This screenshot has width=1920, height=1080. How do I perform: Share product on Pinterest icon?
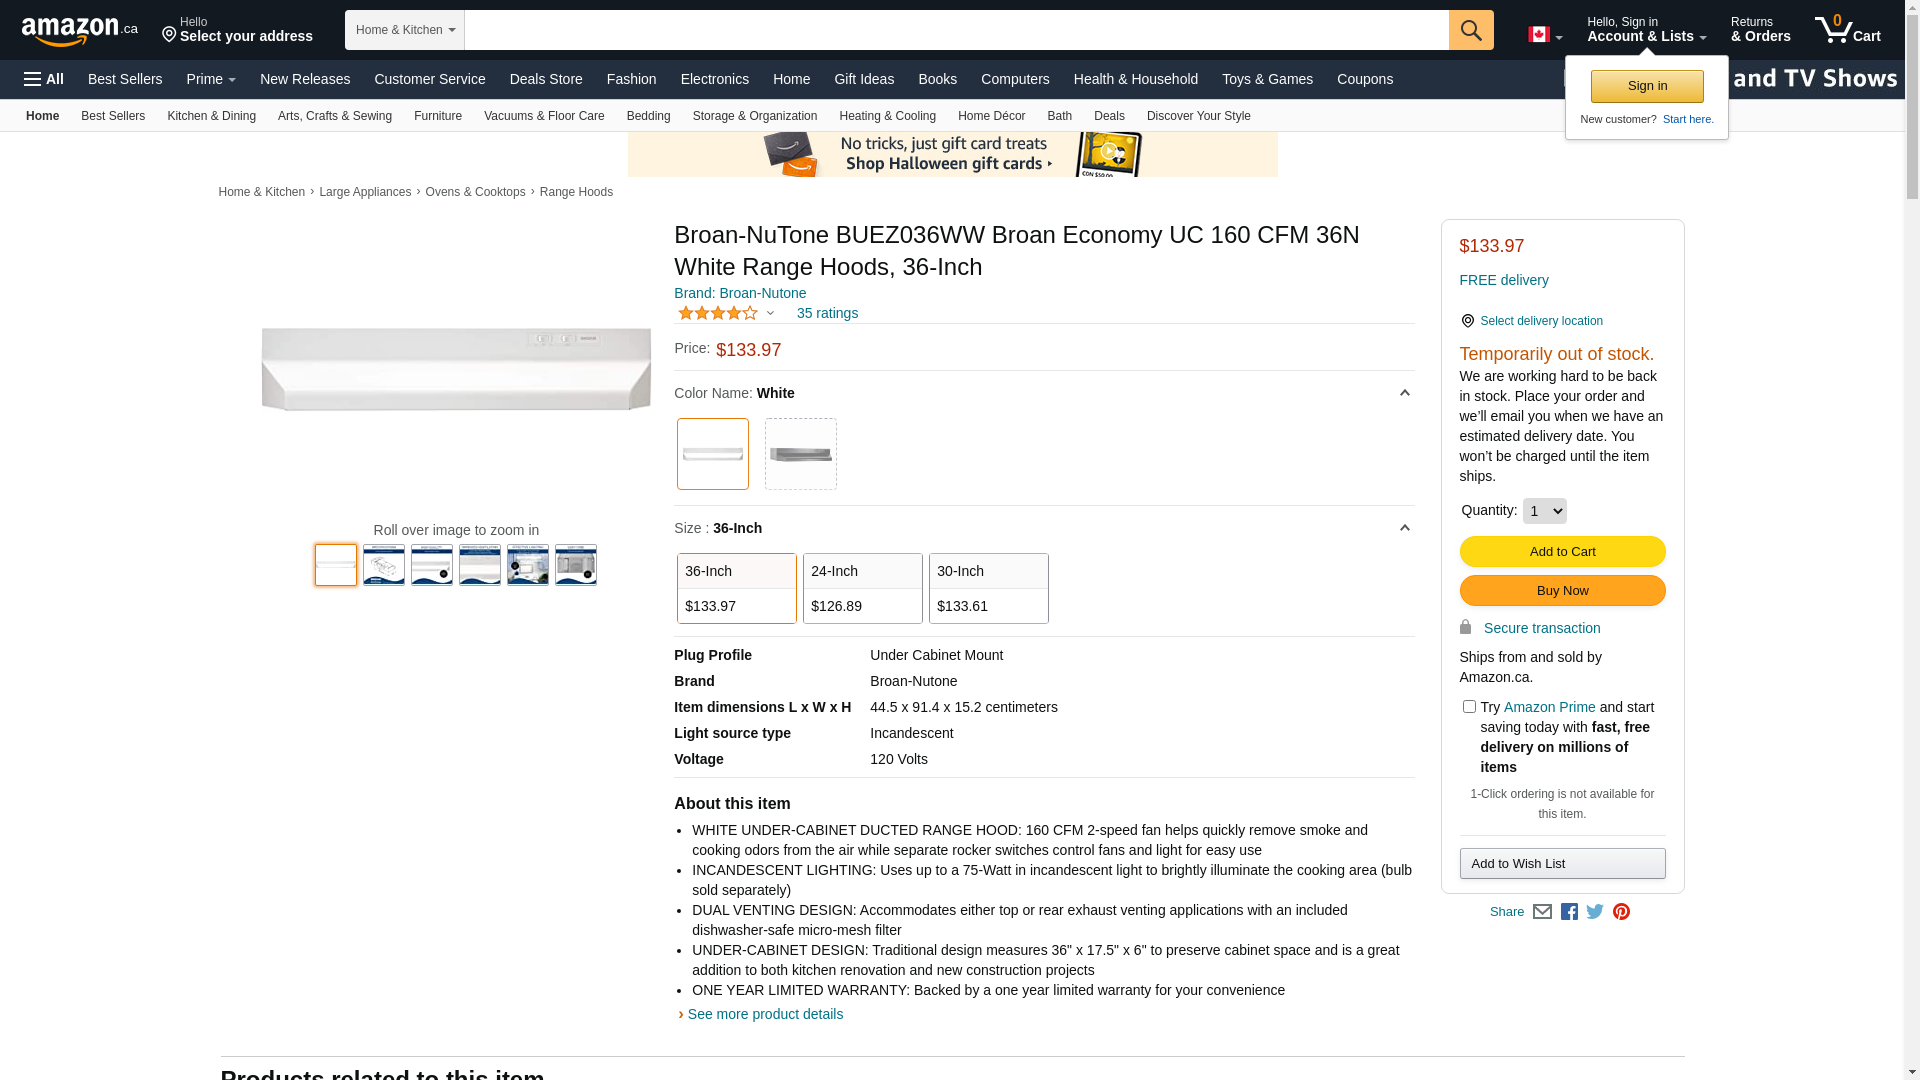click(1621, 912)
